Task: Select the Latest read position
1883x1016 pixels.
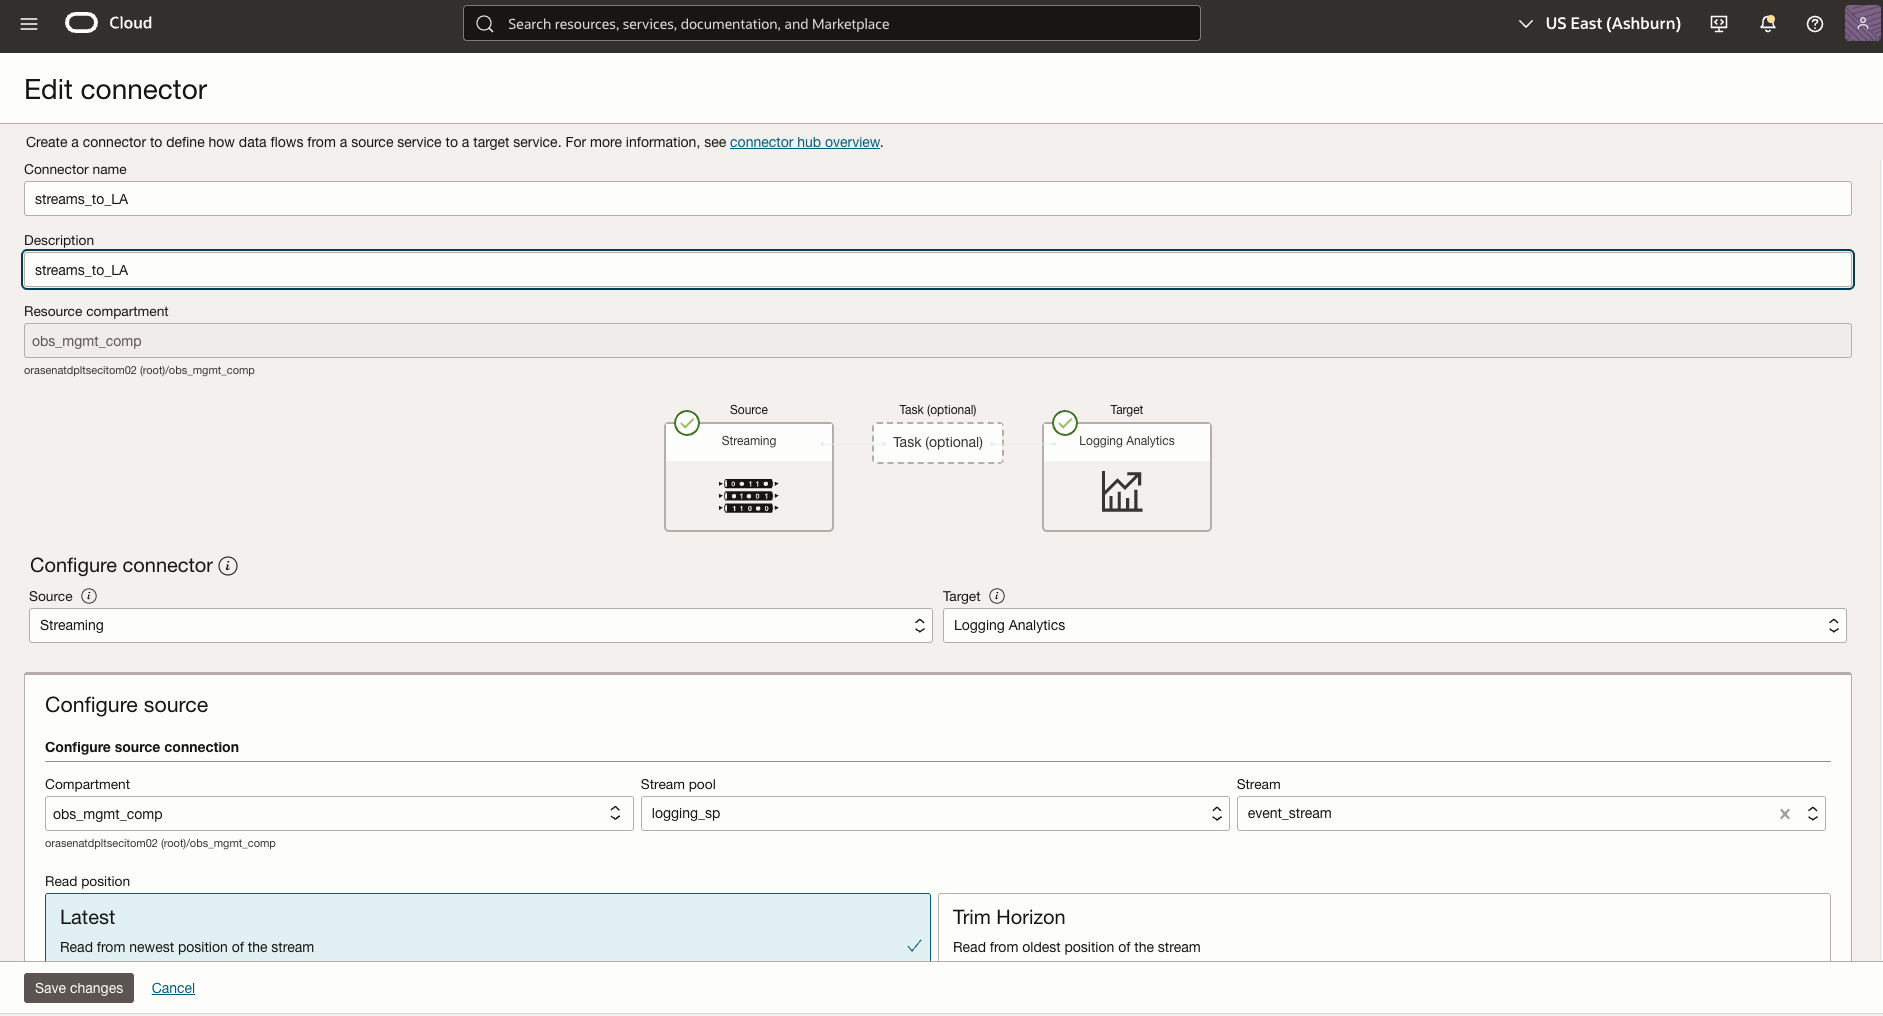Action: tap(488, 927)
